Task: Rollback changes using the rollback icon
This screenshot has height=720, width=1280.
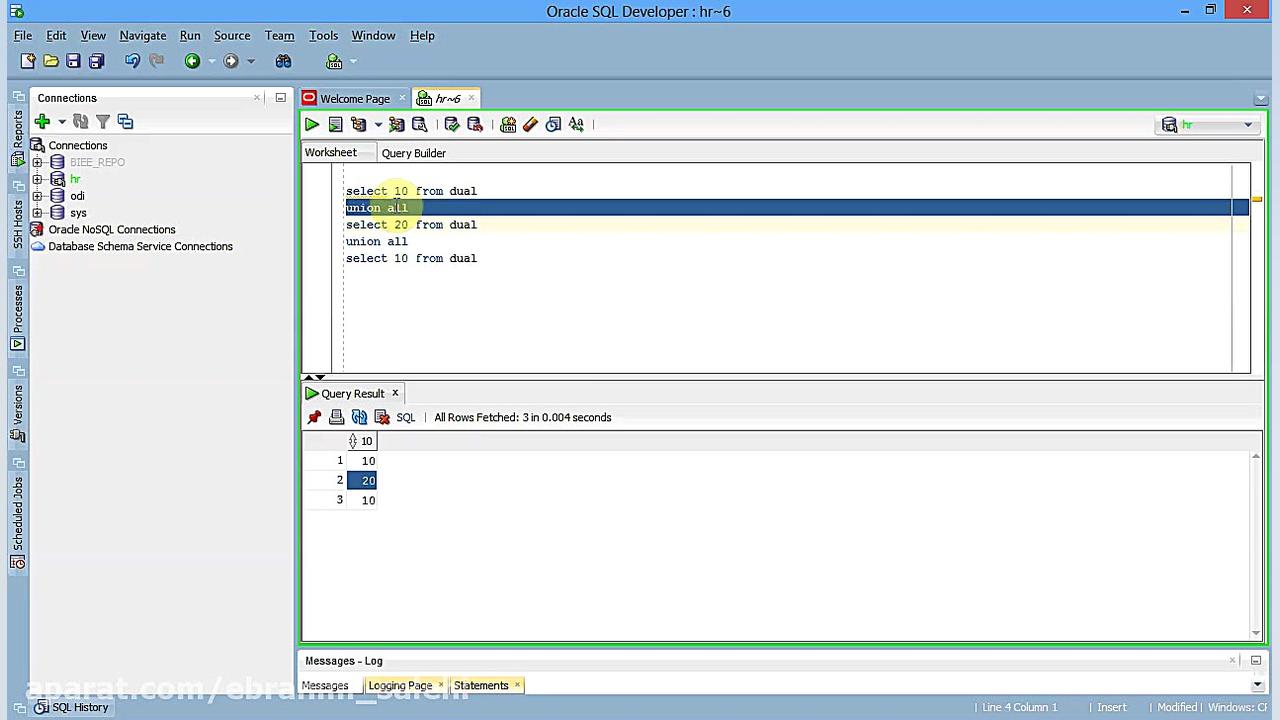Action: (x=475, y=124)
